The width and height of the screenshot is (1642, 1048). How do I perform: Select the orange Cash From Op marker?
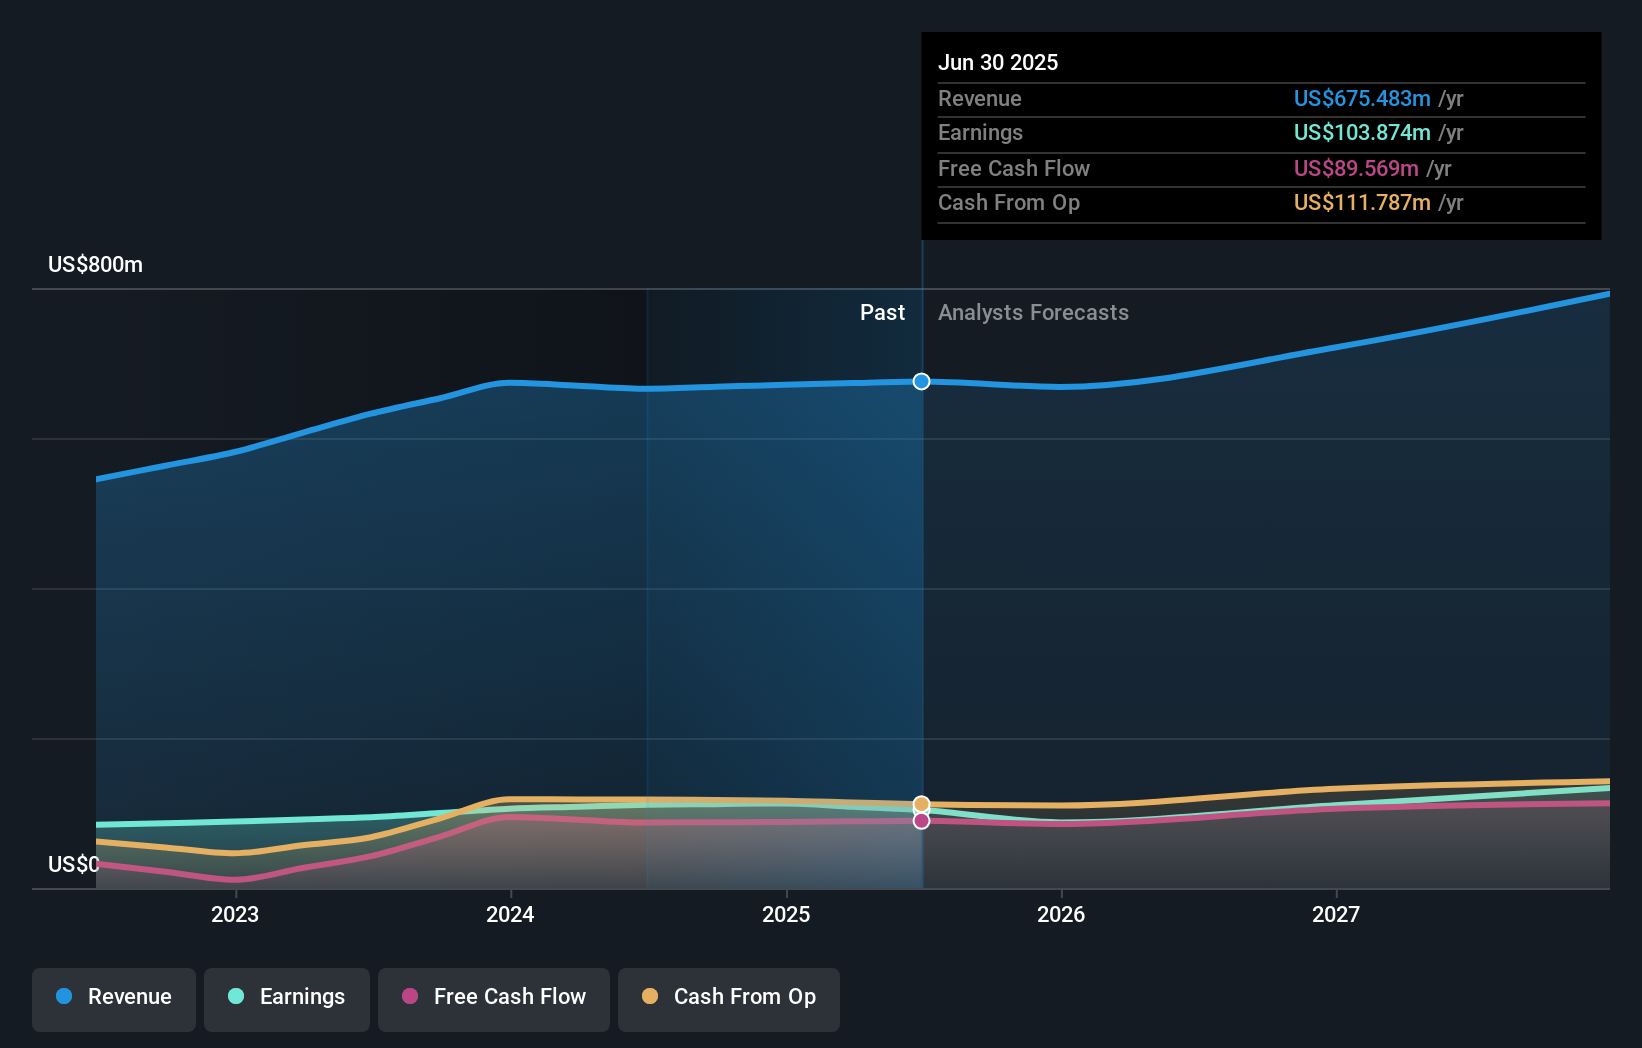tap(921, 803)
